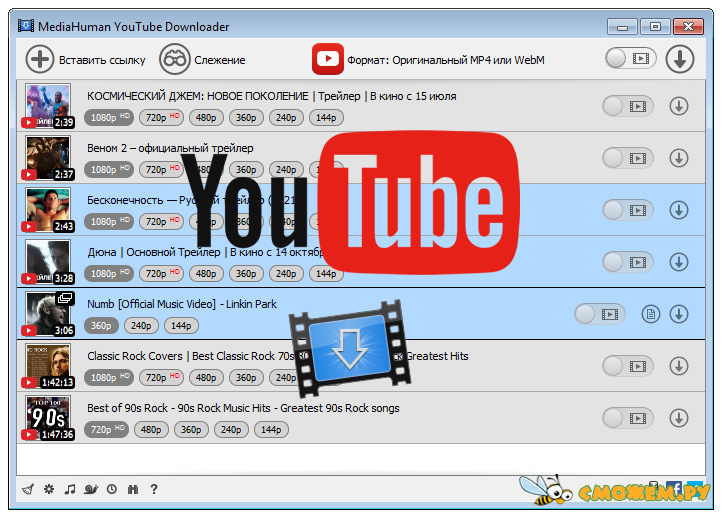Toggle video switch for Дюна row
The height and width of the screenshot is (517, 721).
click(x=628, y=262)
